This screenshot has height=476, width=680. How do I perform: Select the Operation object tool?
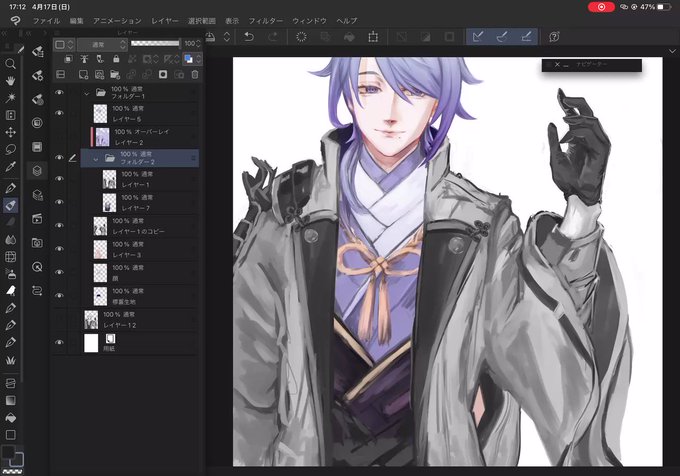(10, 115)
